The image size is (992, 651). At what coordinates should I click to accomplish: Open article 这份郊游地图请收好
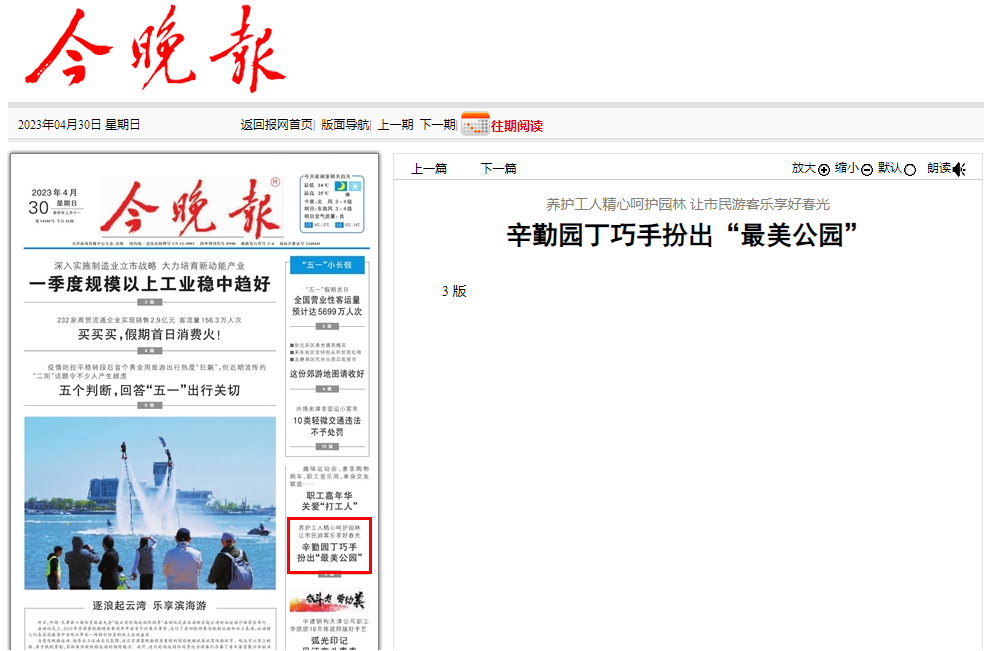[329, 372]
